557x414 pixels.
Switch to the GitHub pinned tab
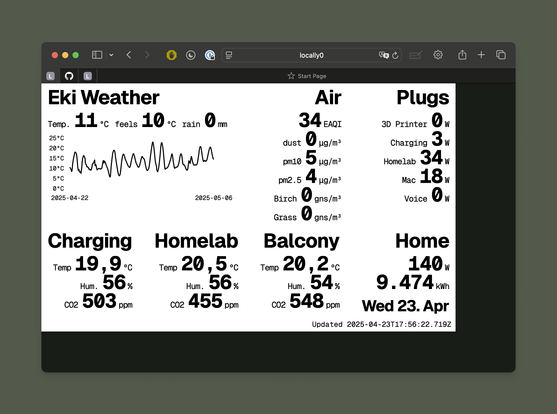pos(69,76)
